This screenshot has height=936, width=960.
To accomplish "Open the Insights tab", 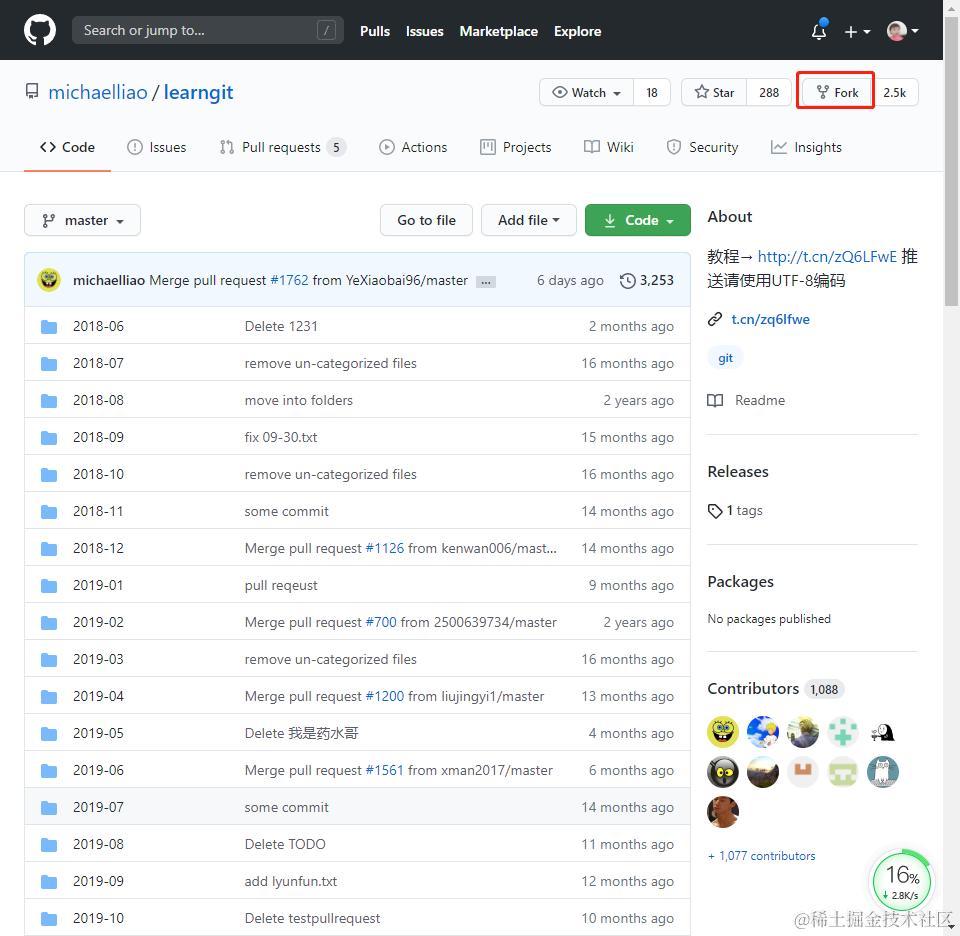I will (806, 148).
